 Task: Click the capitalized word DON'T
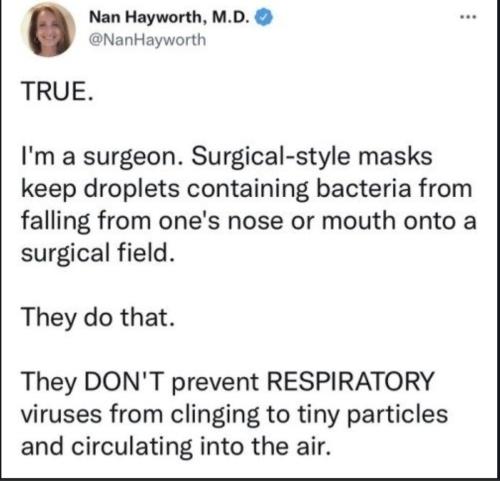pos(125,382)
